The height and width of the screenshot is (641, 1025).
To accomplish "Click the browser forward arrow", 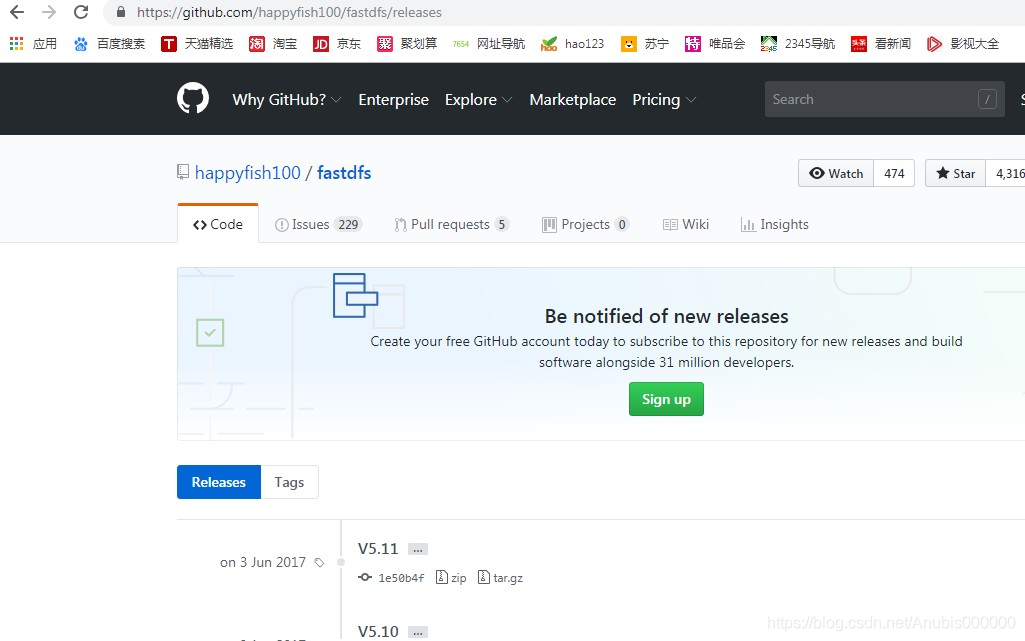I will click(49, 12).
